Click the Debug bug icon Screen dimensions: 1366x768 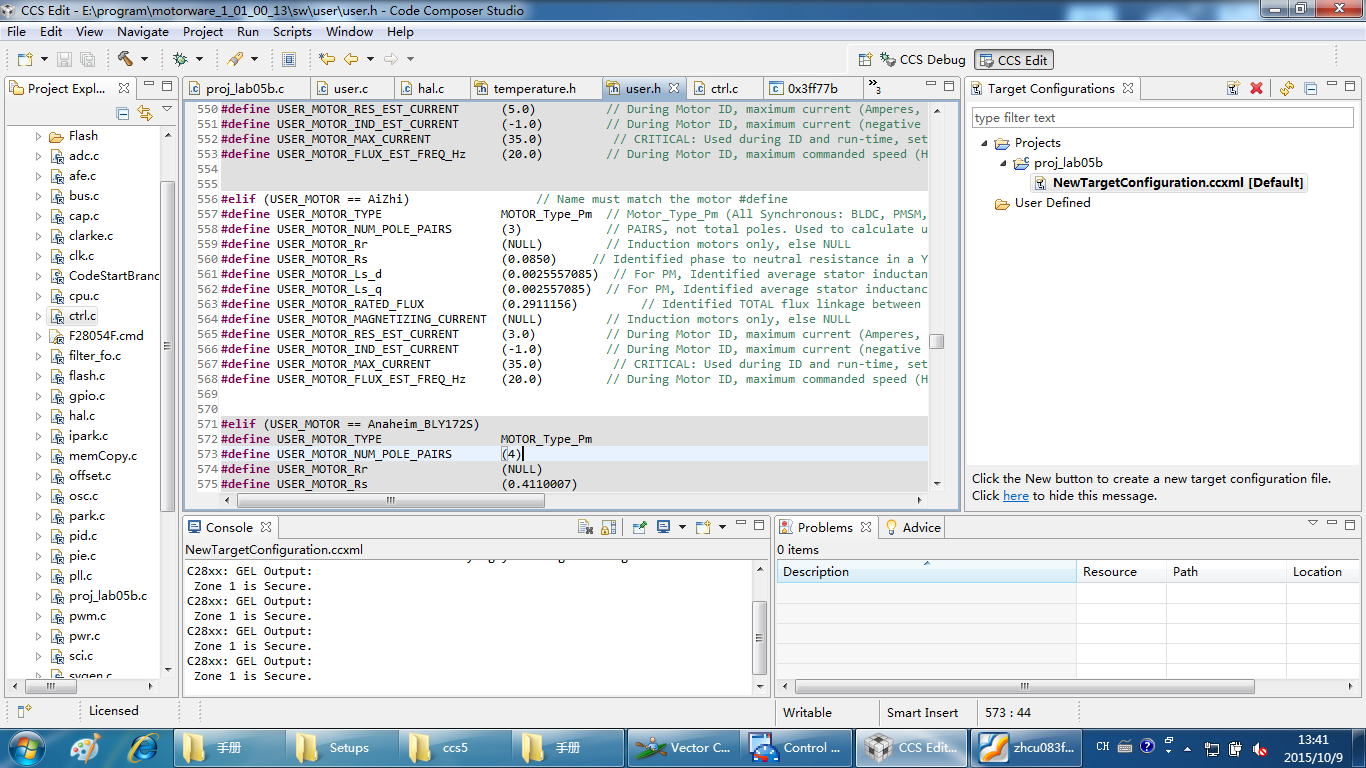(x=180, y=59)
